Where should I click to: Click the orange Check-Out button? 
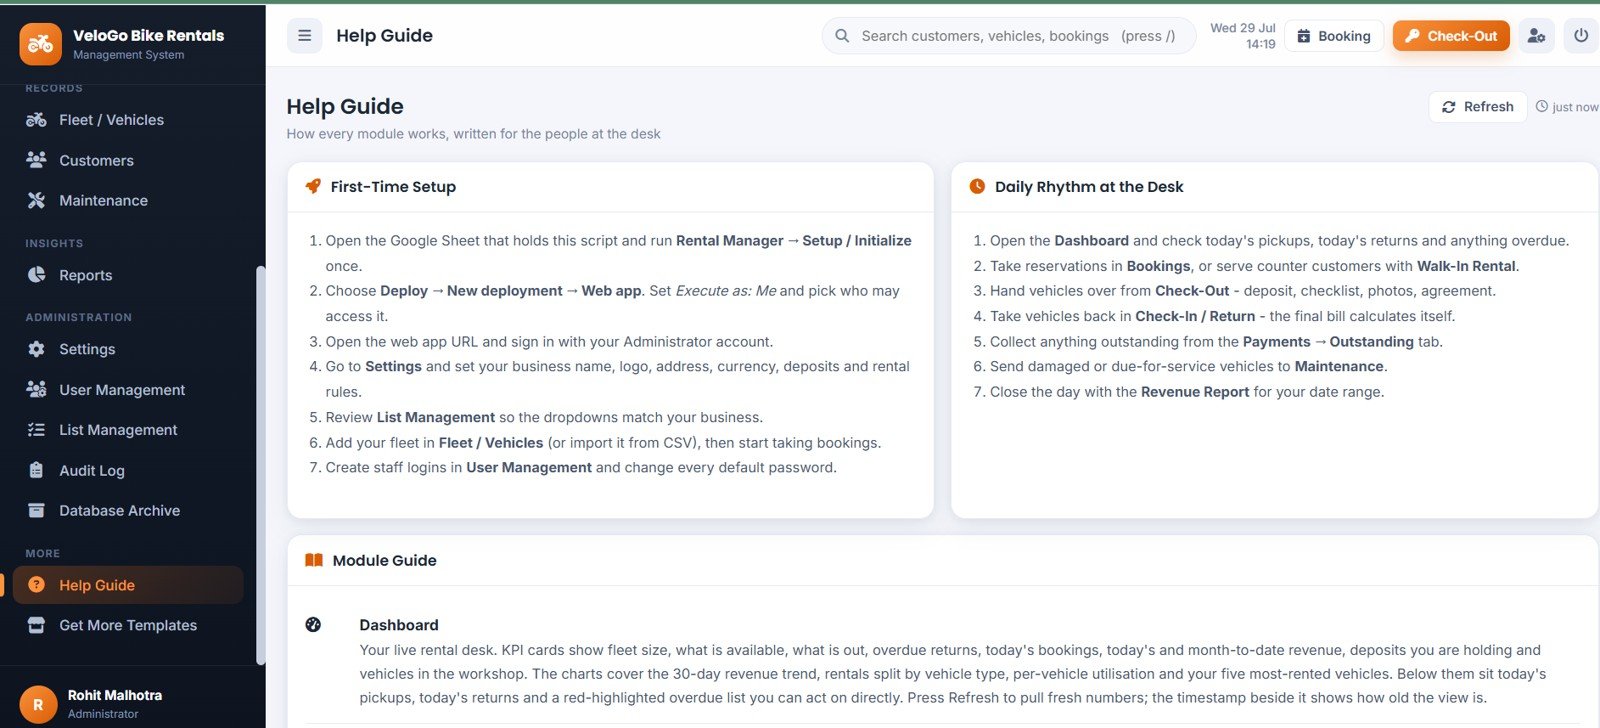(1451, 36)
